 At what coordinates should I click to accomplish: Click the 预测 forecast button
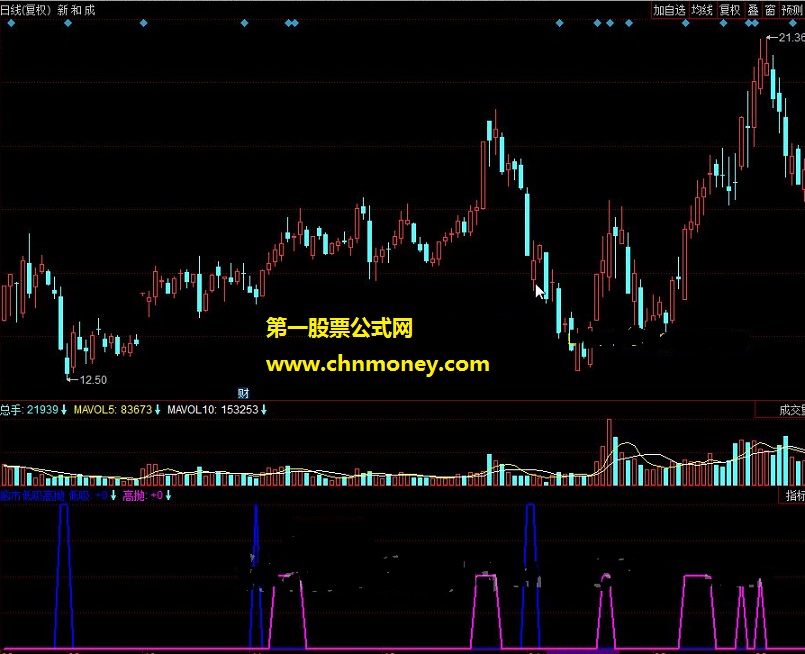792,10
